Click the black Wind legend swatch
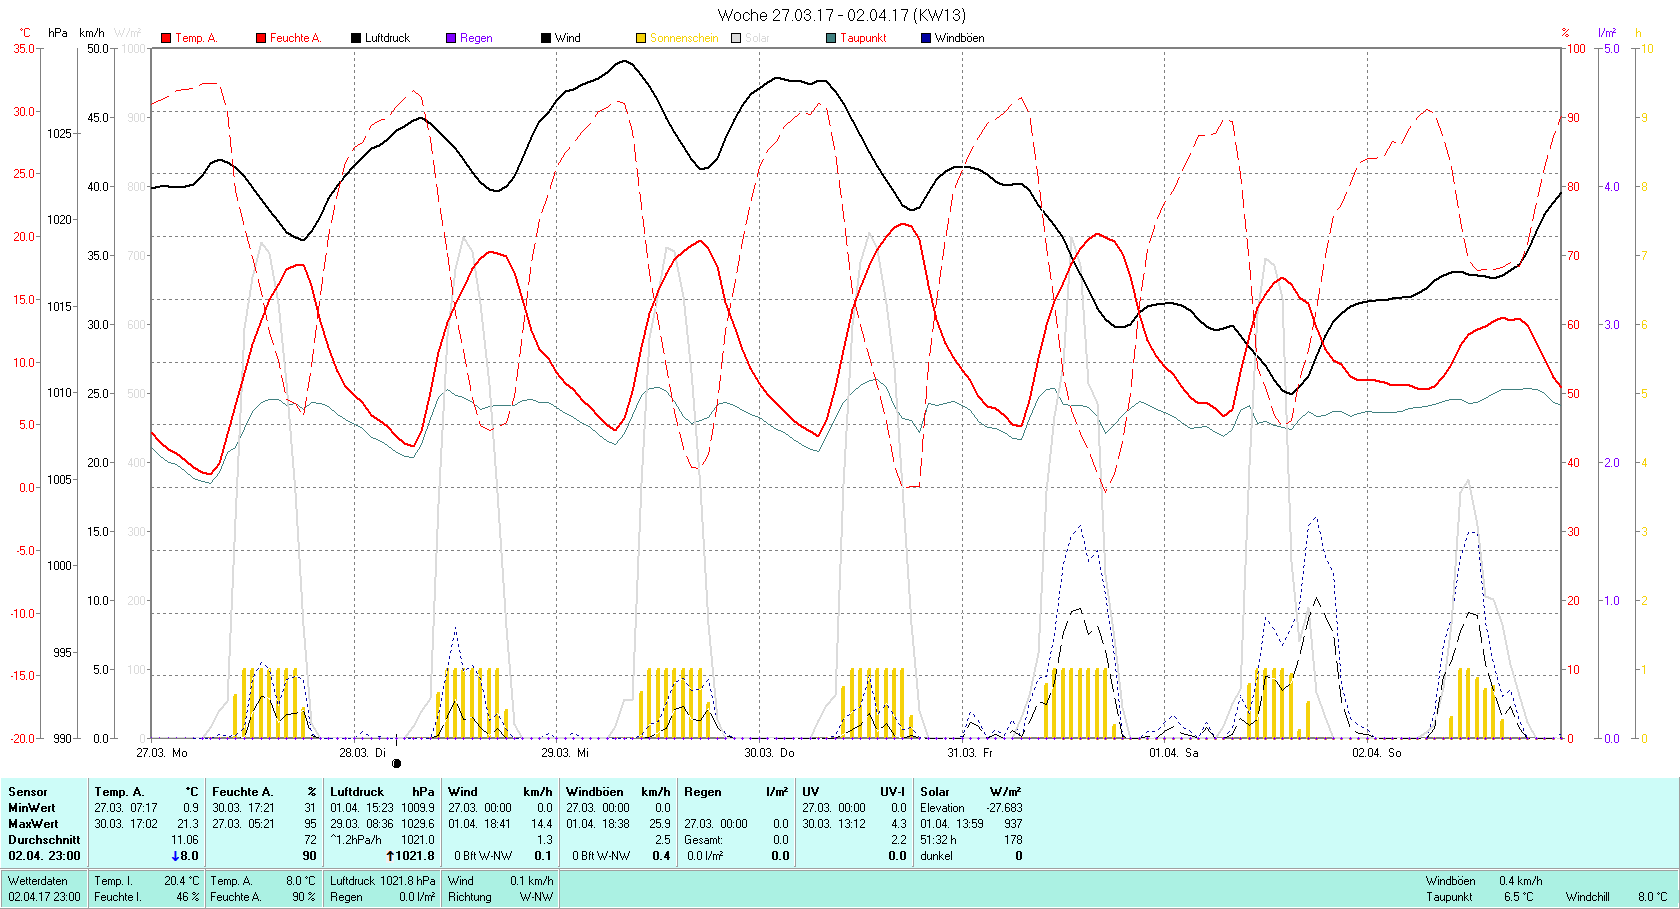This screenshot has width=1680, height=909. [546, 38]
